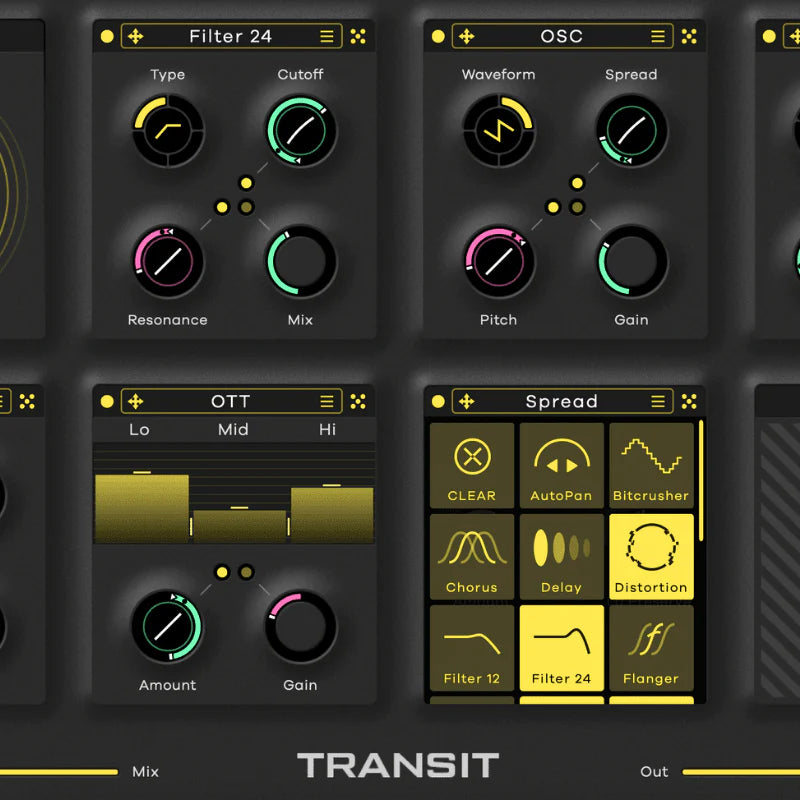Click the OTT module title

[x=231, y=402]
